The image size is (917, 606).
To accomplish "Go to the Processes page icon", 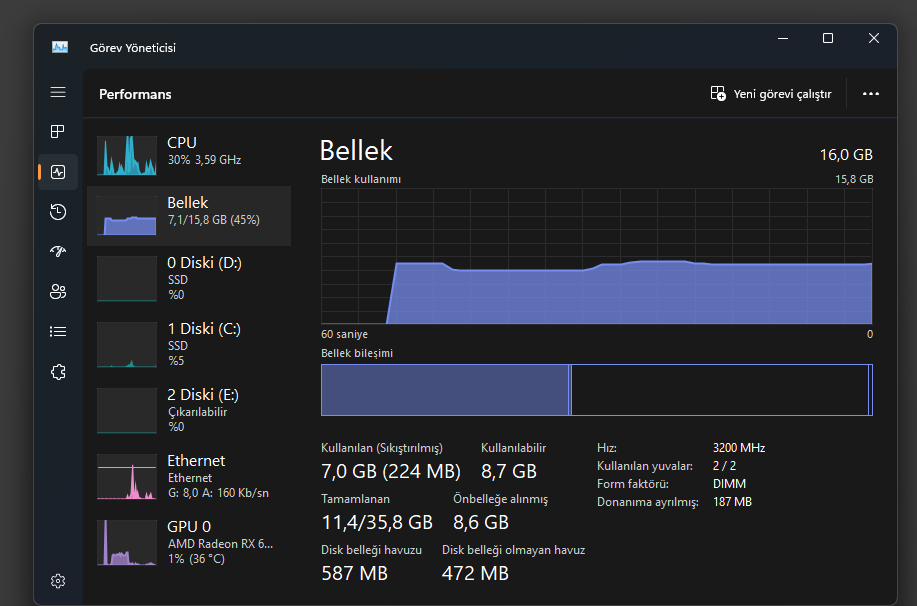I will pyautogui.click(x=58, y=132).
